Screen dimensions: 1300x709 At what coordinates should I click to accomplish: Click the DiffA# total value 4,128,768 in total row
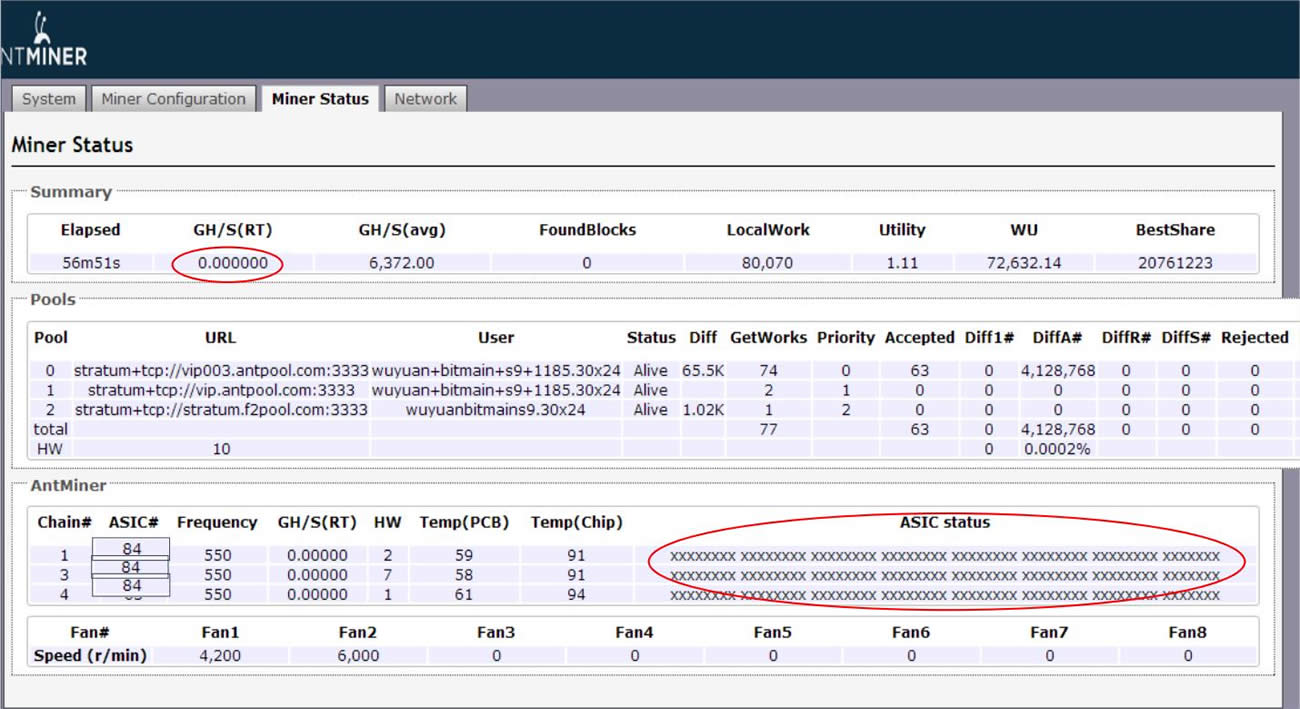click(1058, 429)
